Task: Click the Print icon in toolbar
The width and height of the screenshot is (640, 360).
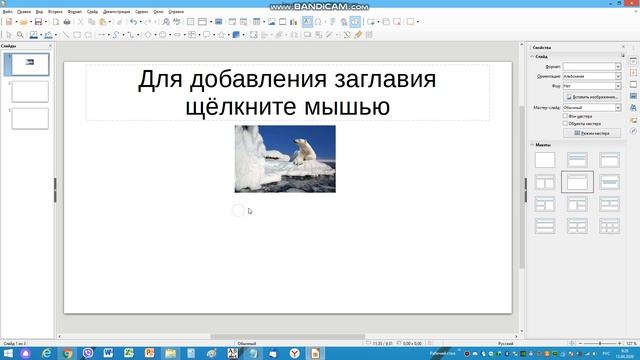Action: (67, 22)
